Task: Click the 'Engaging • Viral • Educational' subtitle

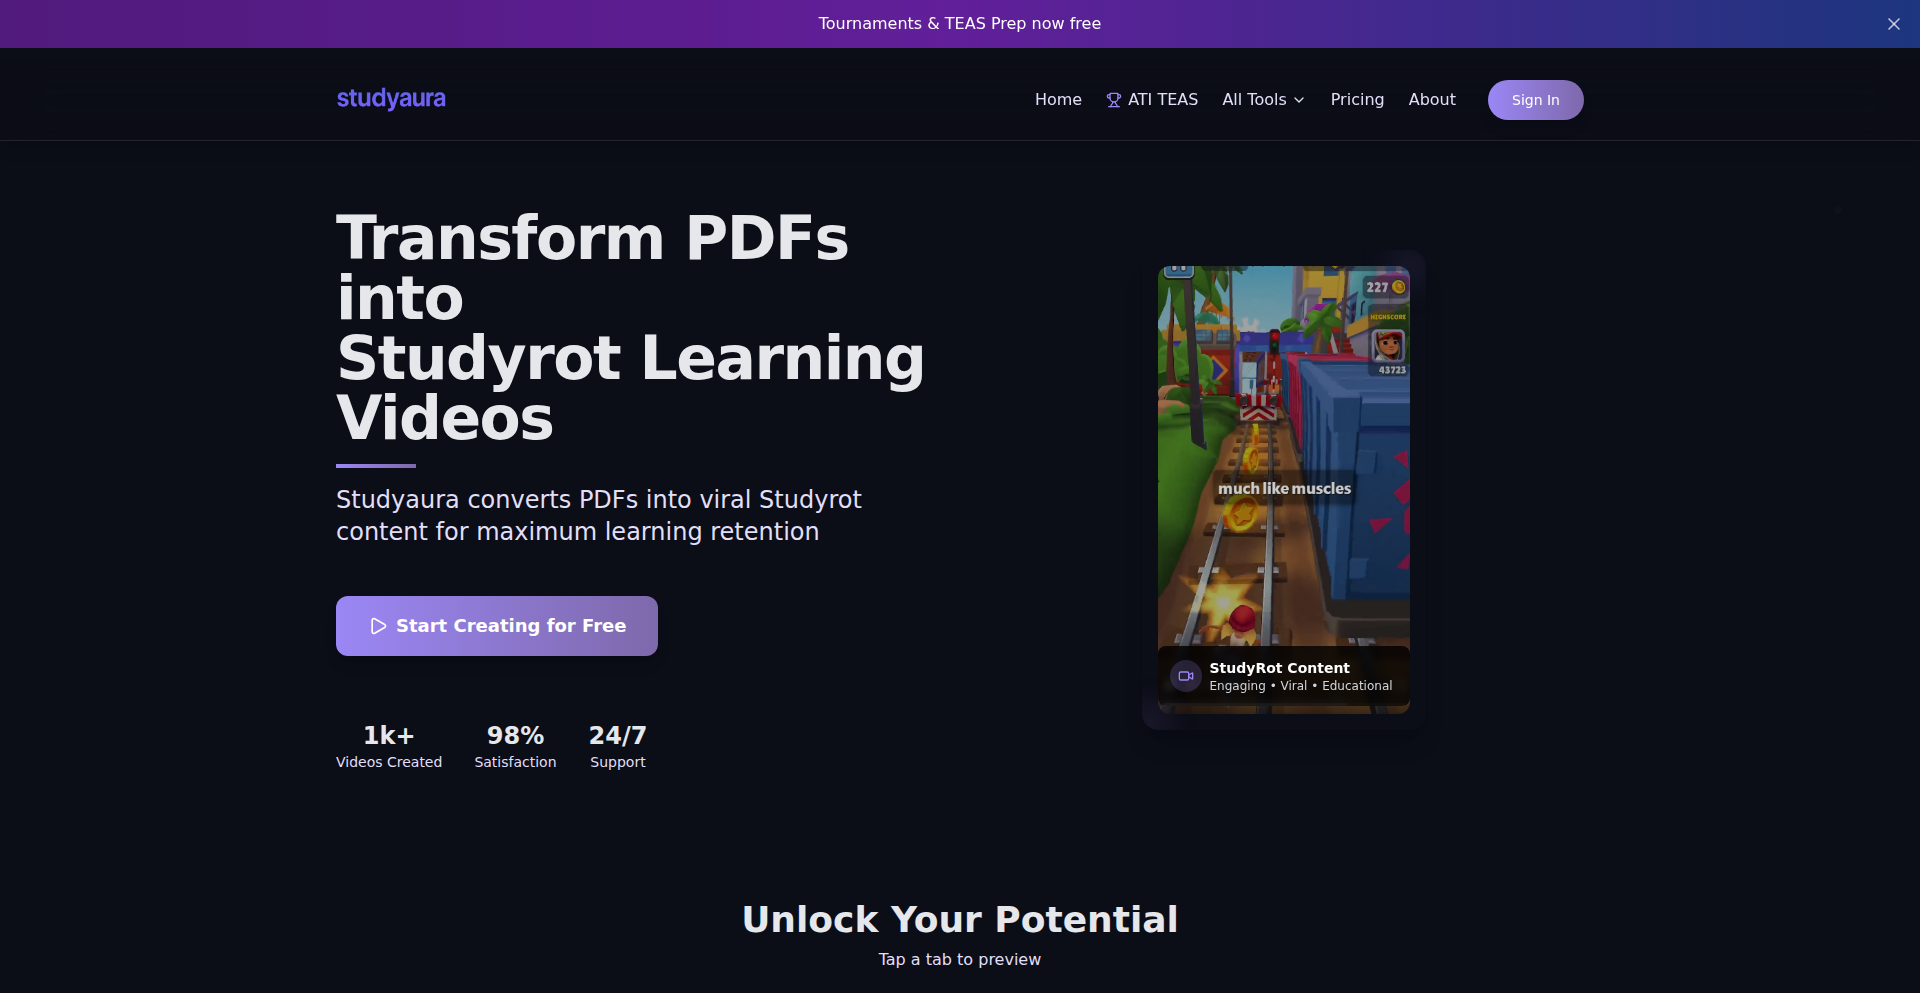Action: 1301,686
